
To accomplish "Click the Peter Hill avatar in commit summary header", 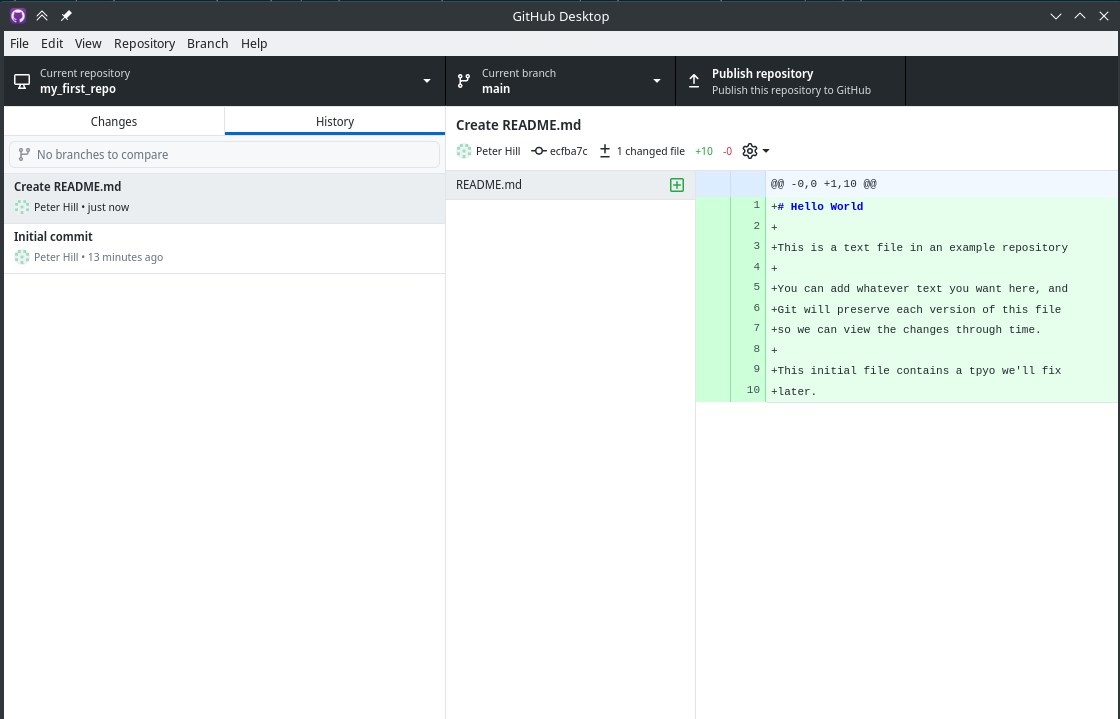I will tap(464, 151).
